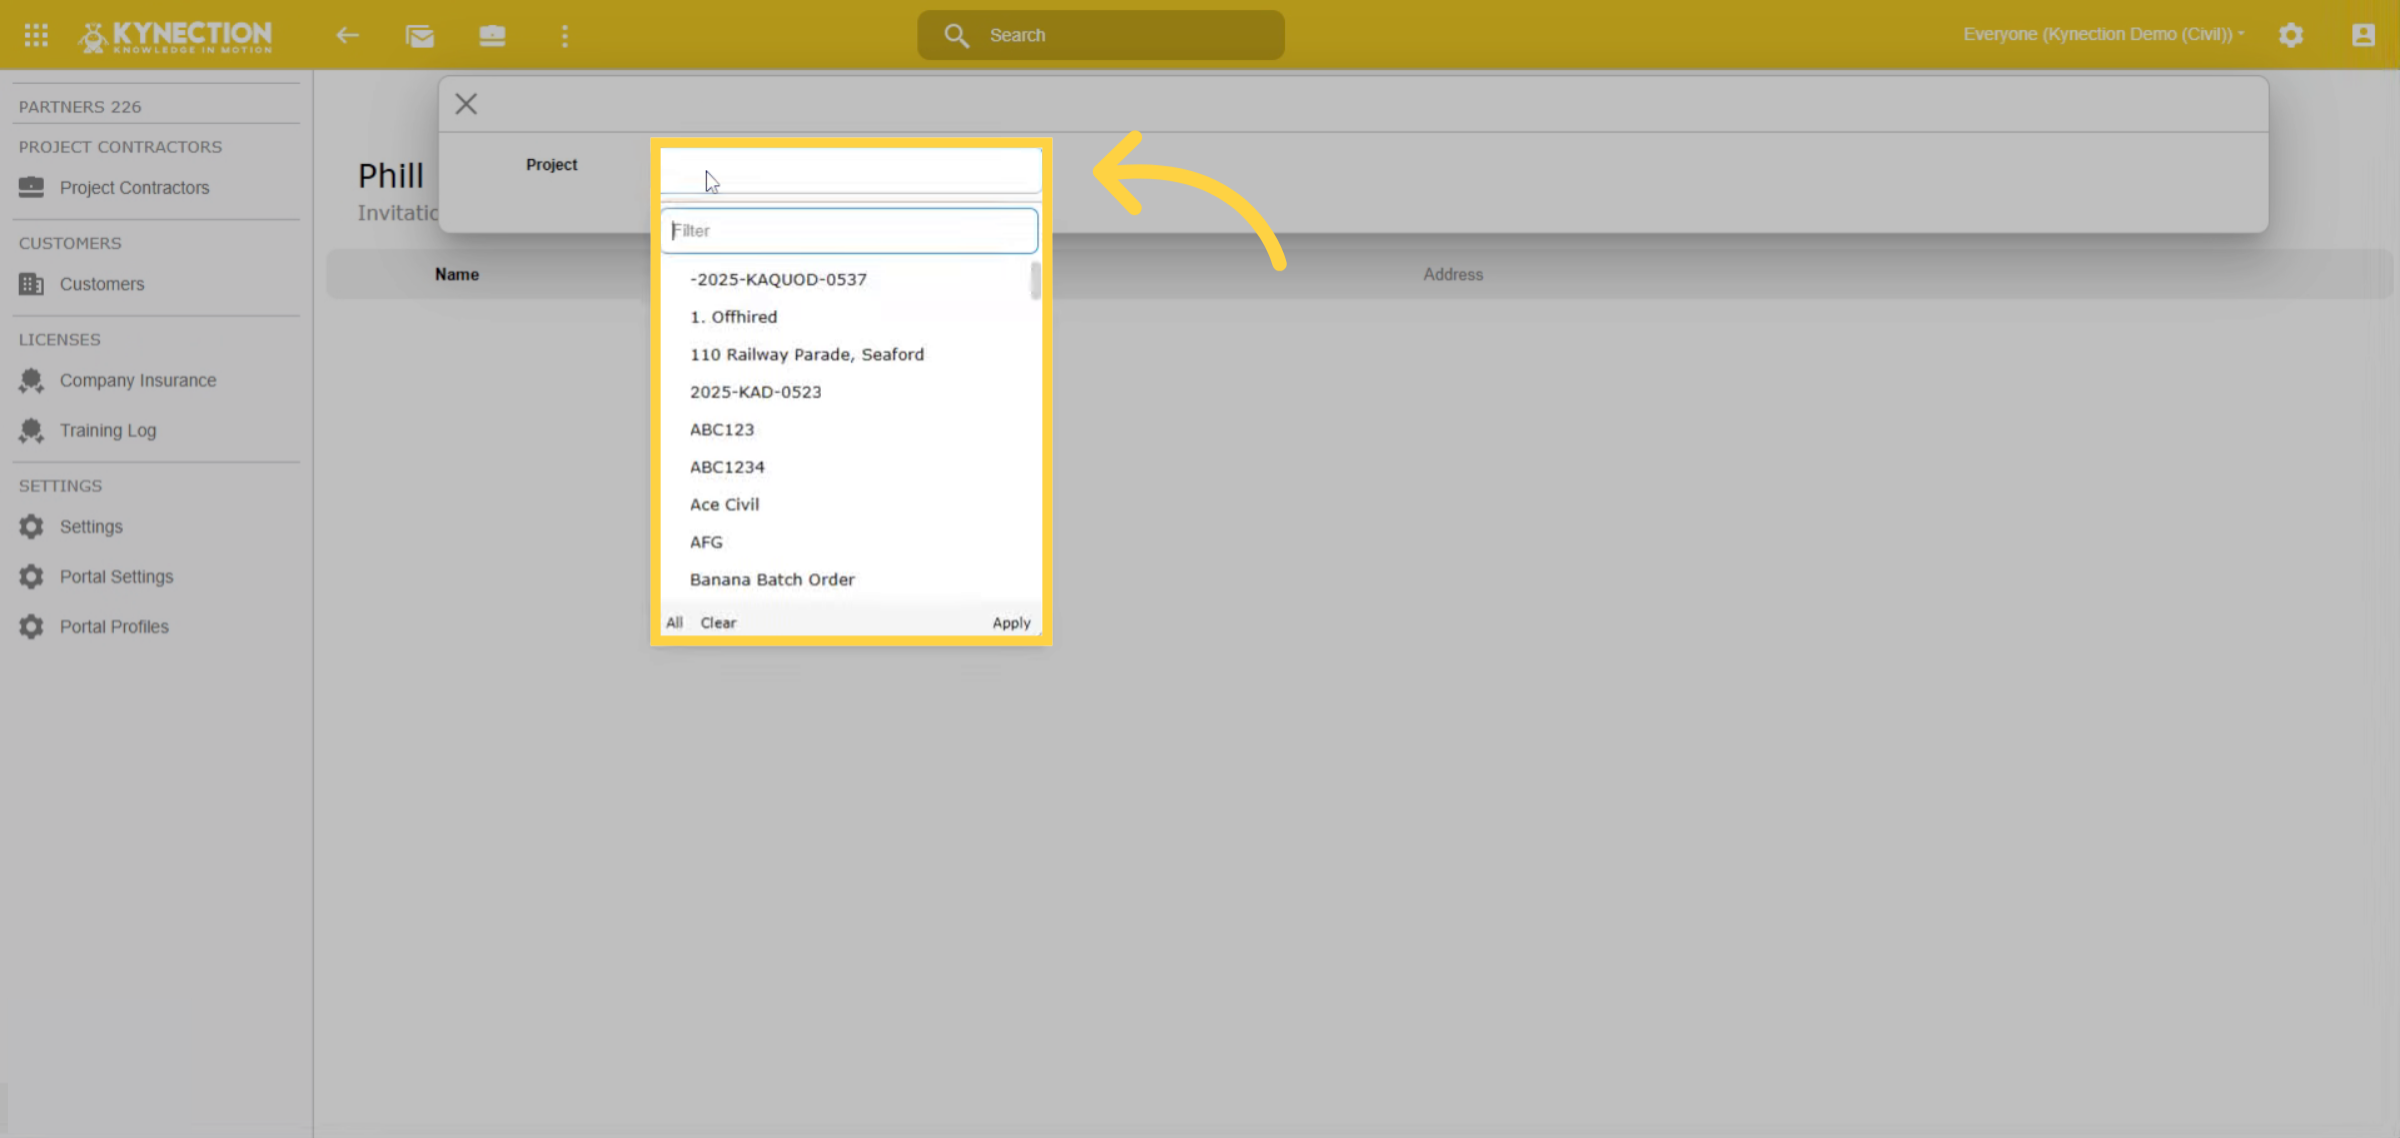This screenshot has width=2400, height=1138.
Task: Click the project list scrollbar
Action: pyautogui.click(x=1035, y=281)
